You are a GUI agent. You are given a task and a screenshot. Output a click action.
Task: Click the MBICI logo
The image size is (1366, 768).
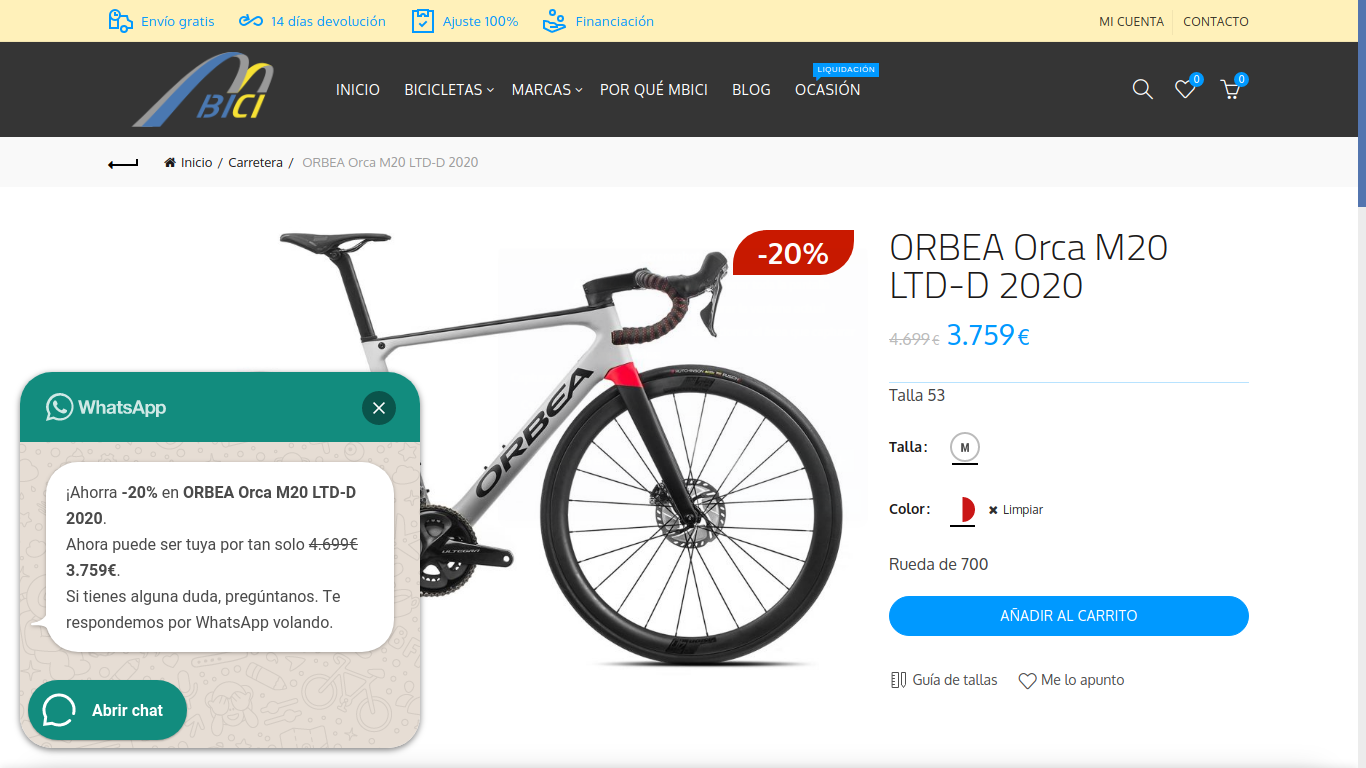(203, 90)
